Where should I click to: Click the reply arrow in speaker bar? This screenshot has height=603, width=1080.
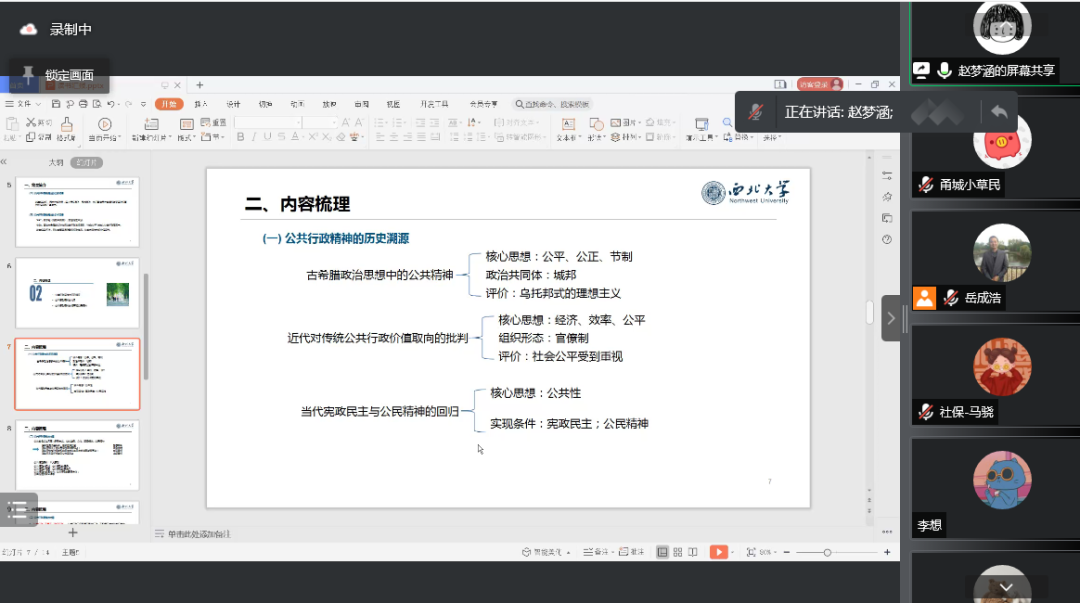[998, 112]
